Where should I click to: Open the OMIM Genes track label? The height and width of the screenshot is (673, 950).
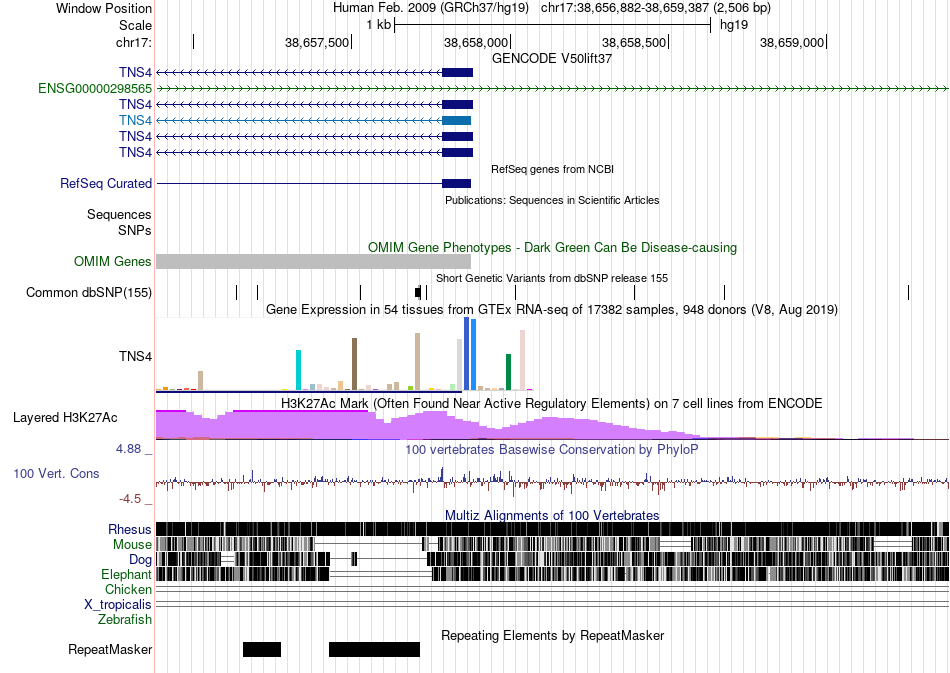click(112, 261)
